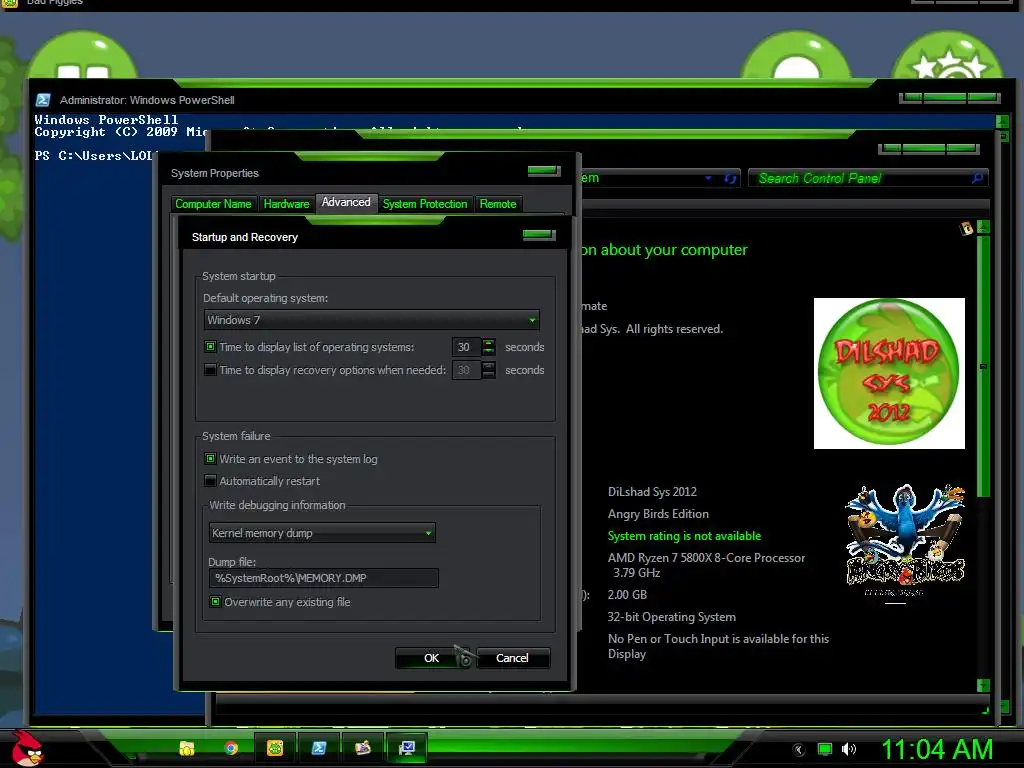This screenshot has height=768, width=1024.
Task: Refresh the Control Panel address bar
Action: click(x=730, y=178)
